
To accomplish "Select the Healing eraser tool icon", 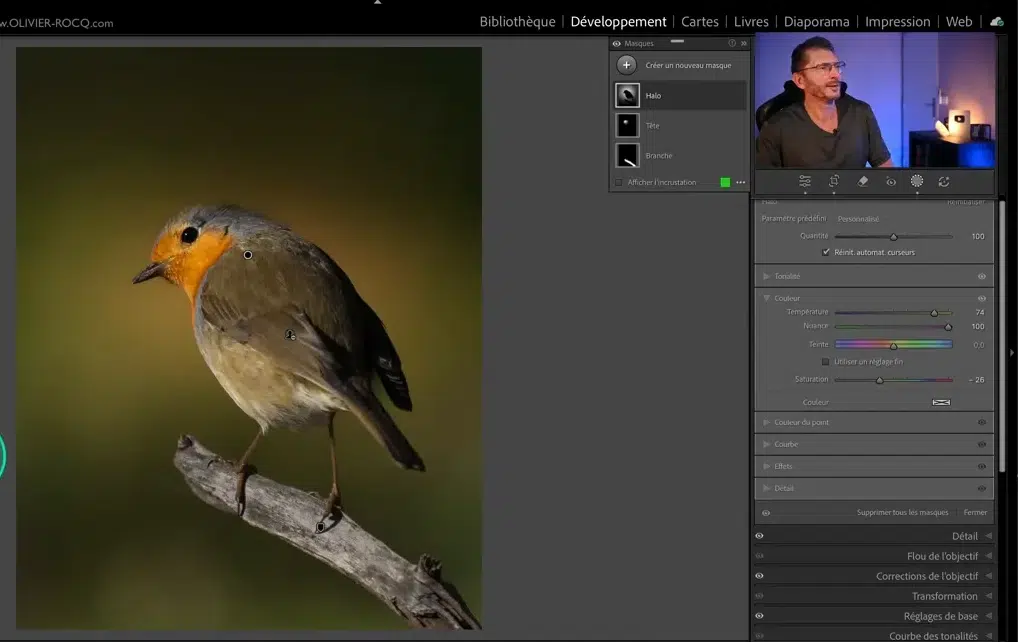I will [863, 181].
